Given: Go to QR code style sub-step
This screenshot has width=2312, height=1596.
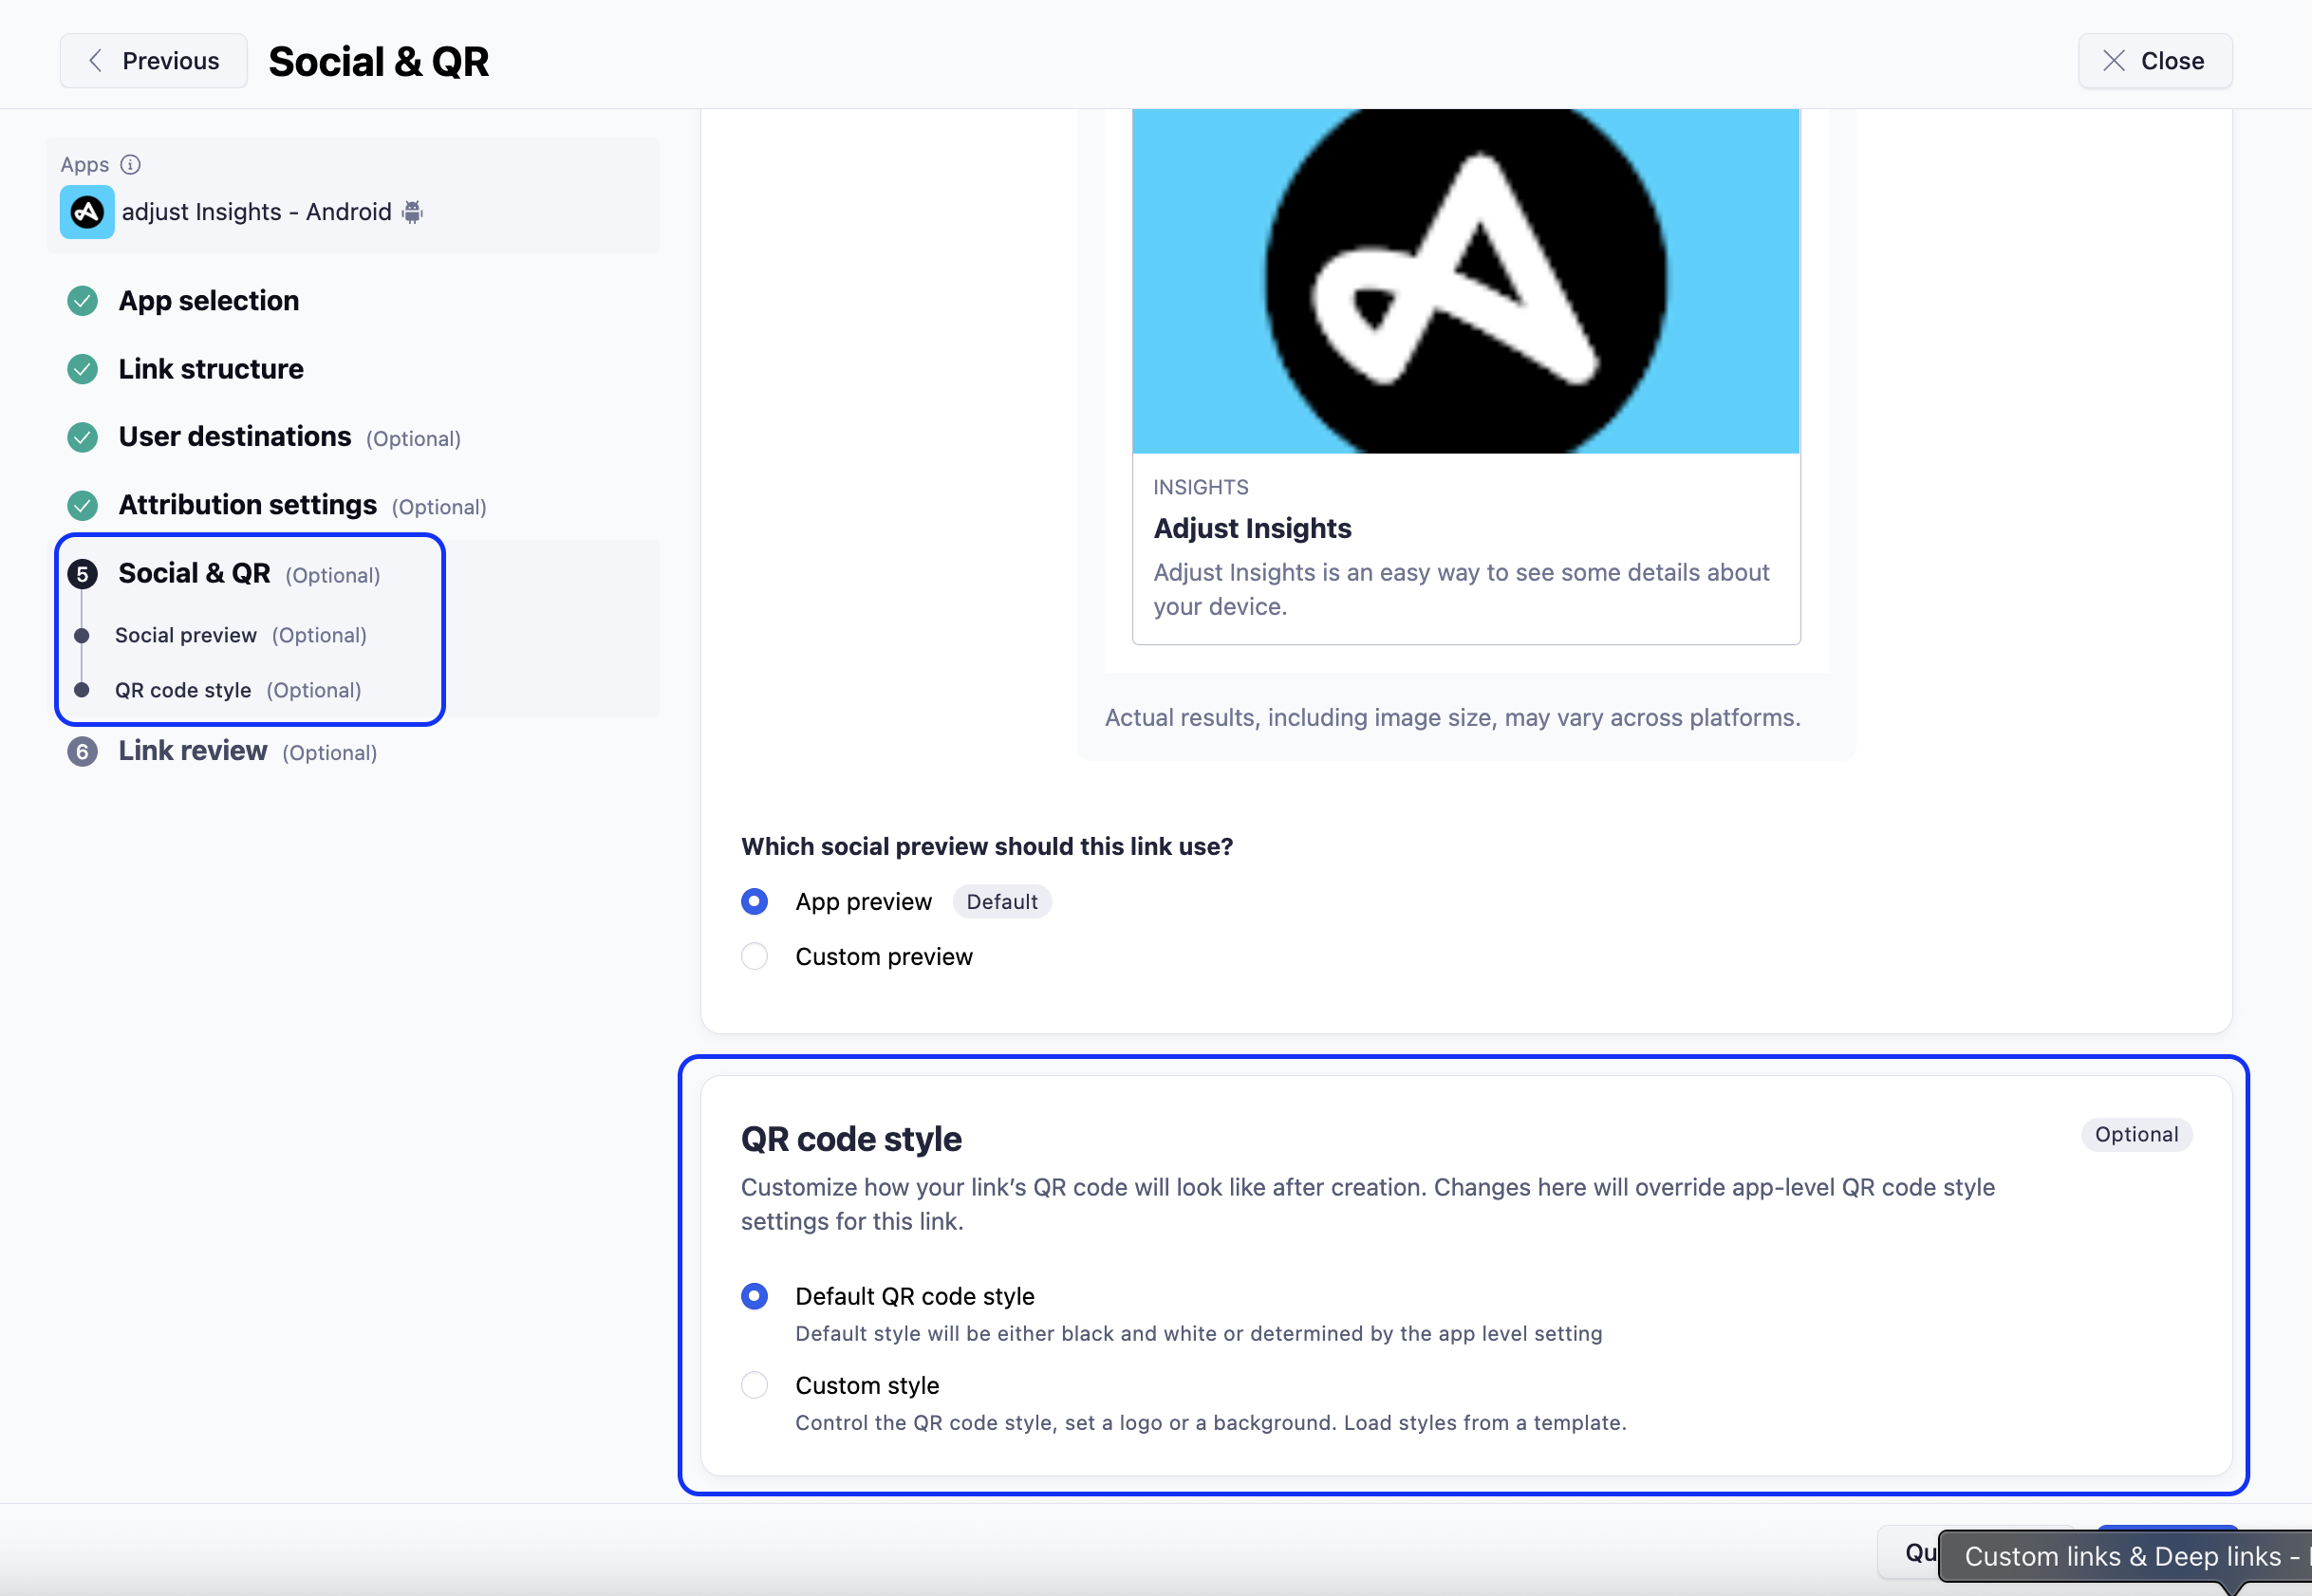Looking at the screenshot, I should [x=183, y=690].
